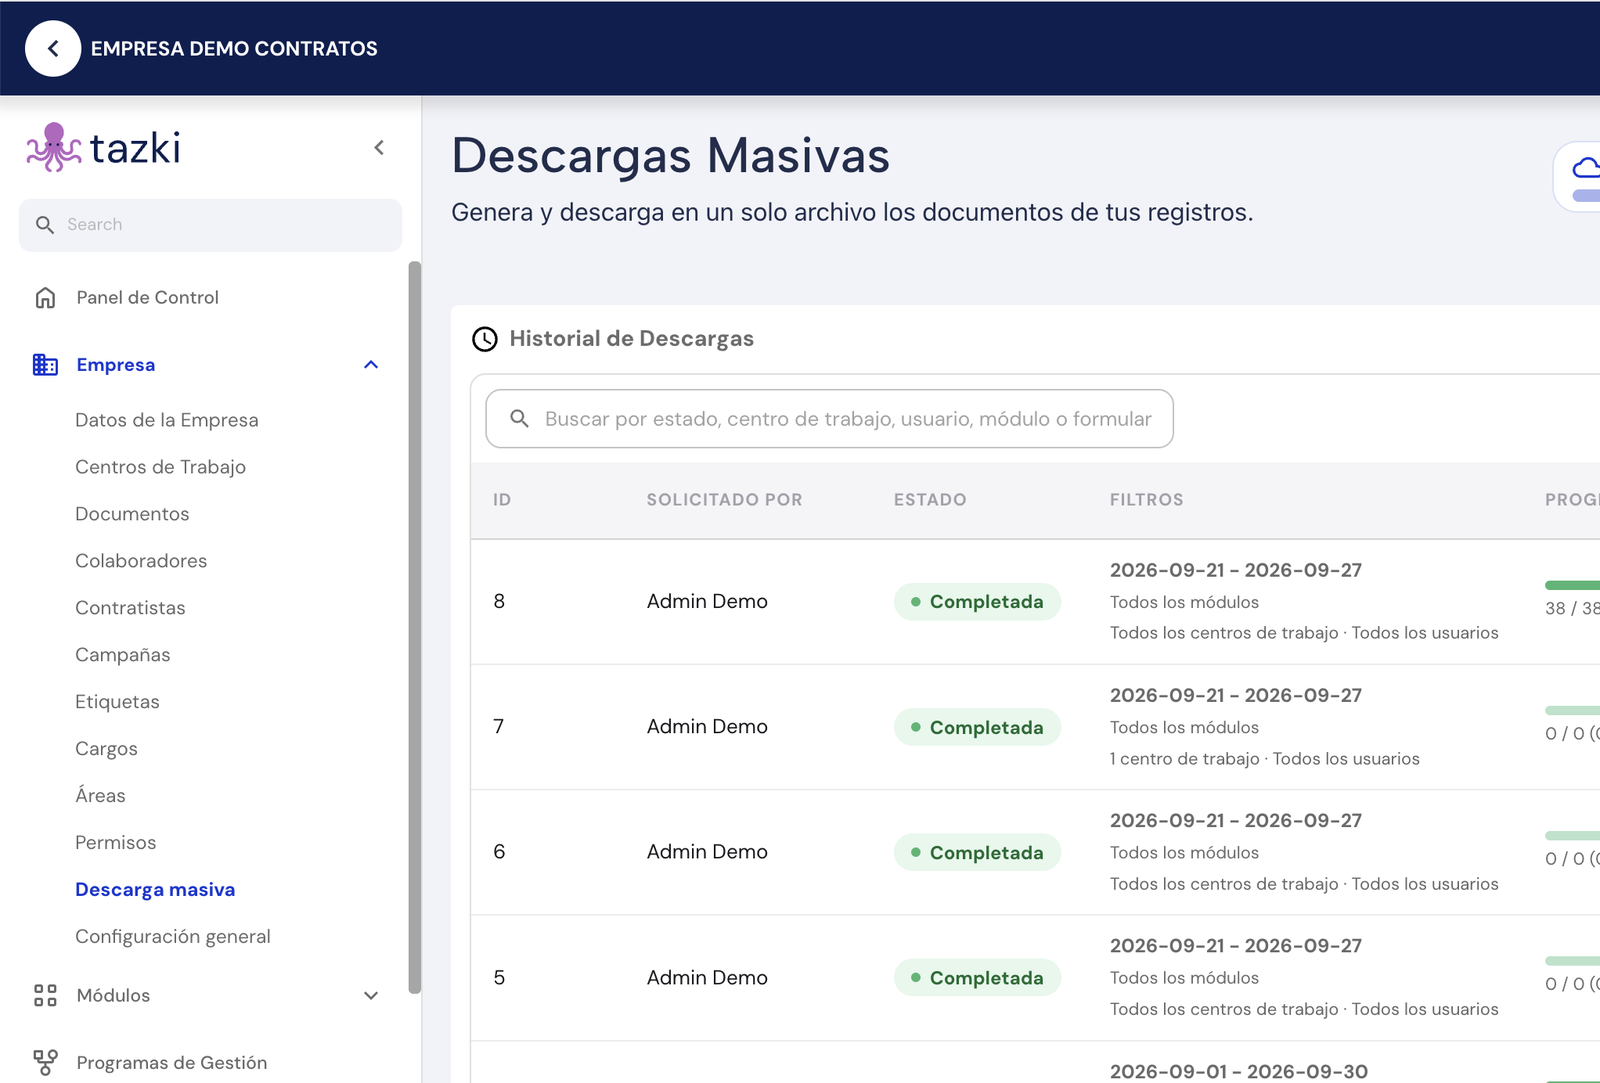
Task: Click the ESTADO column header
Action: 930,500
